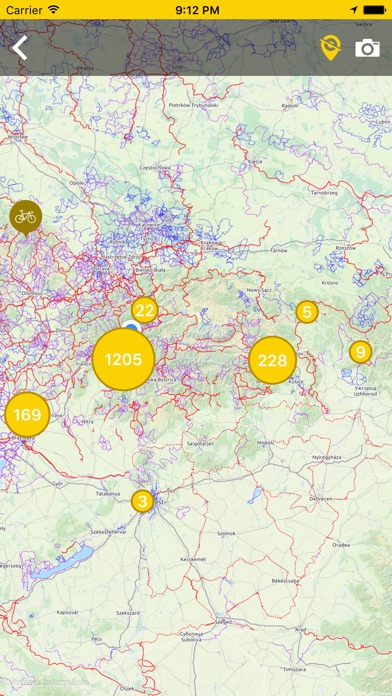Tap the Wi-Fi indicator in status bar
Screen dimensions: 392x696
tap(54, 9)
